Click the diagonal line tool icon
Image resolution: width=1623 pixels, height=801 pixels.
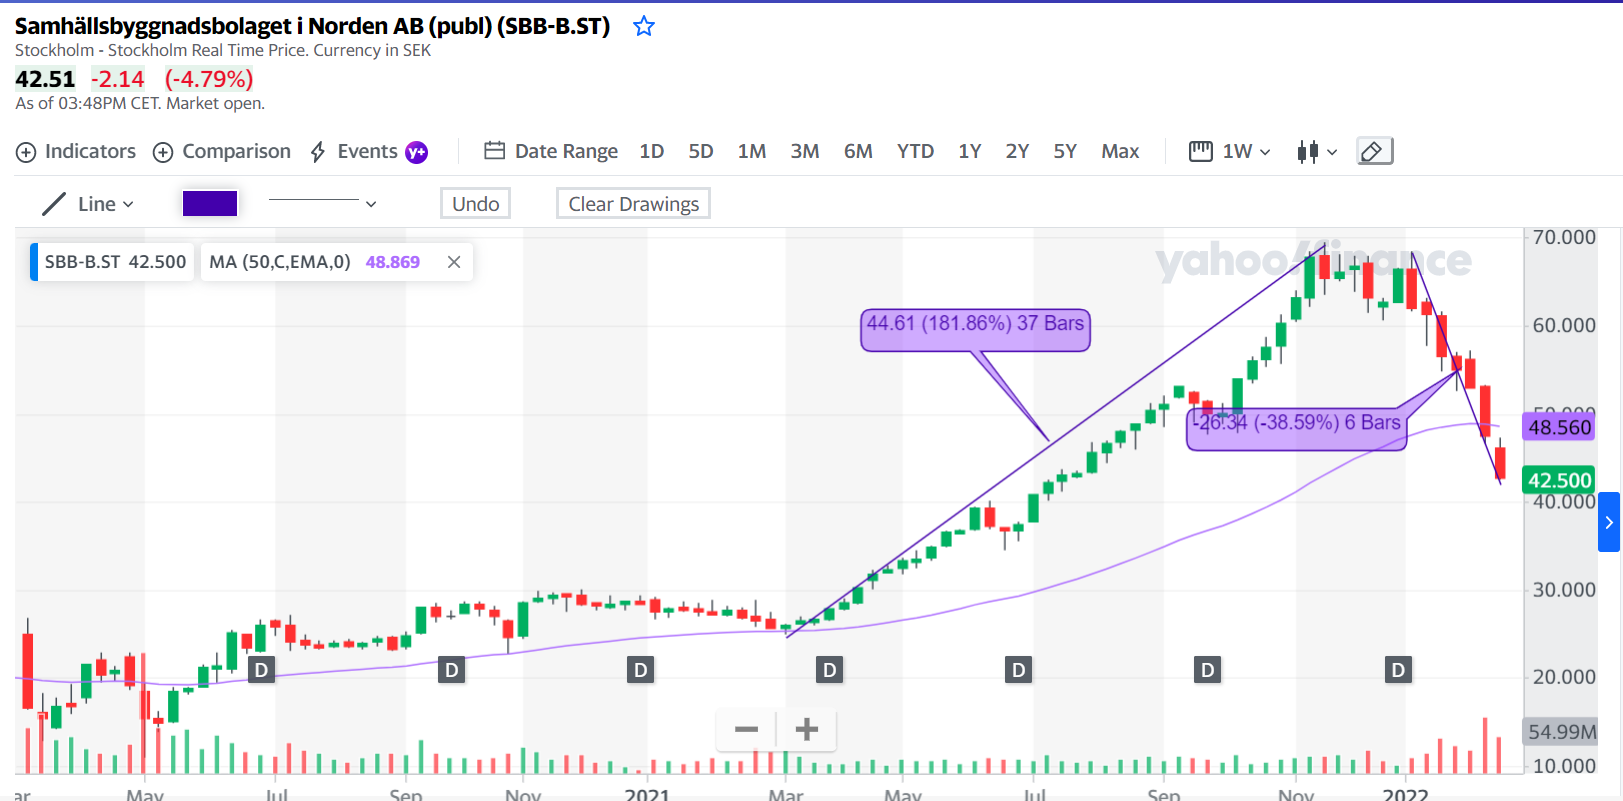[x=54, y=204]
